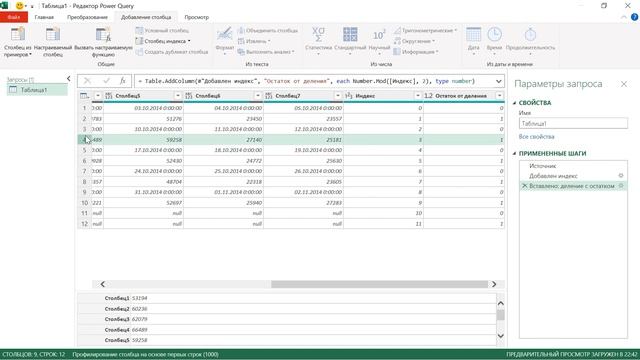The height and width of the screenshot is (360, 640).
Task: Select row number 7 header
Action: pyautogui.click(x=84, y=171)
